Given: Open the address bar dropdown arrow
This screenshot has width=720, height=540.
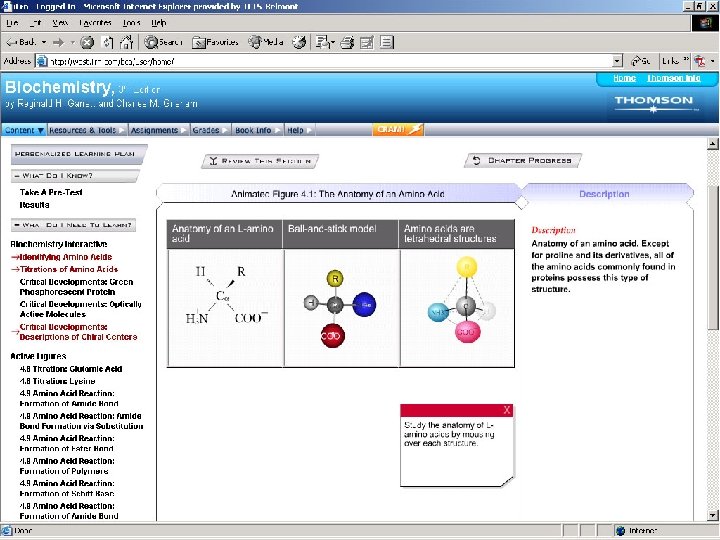Looking at the screenshot, I should coord(618,61).
